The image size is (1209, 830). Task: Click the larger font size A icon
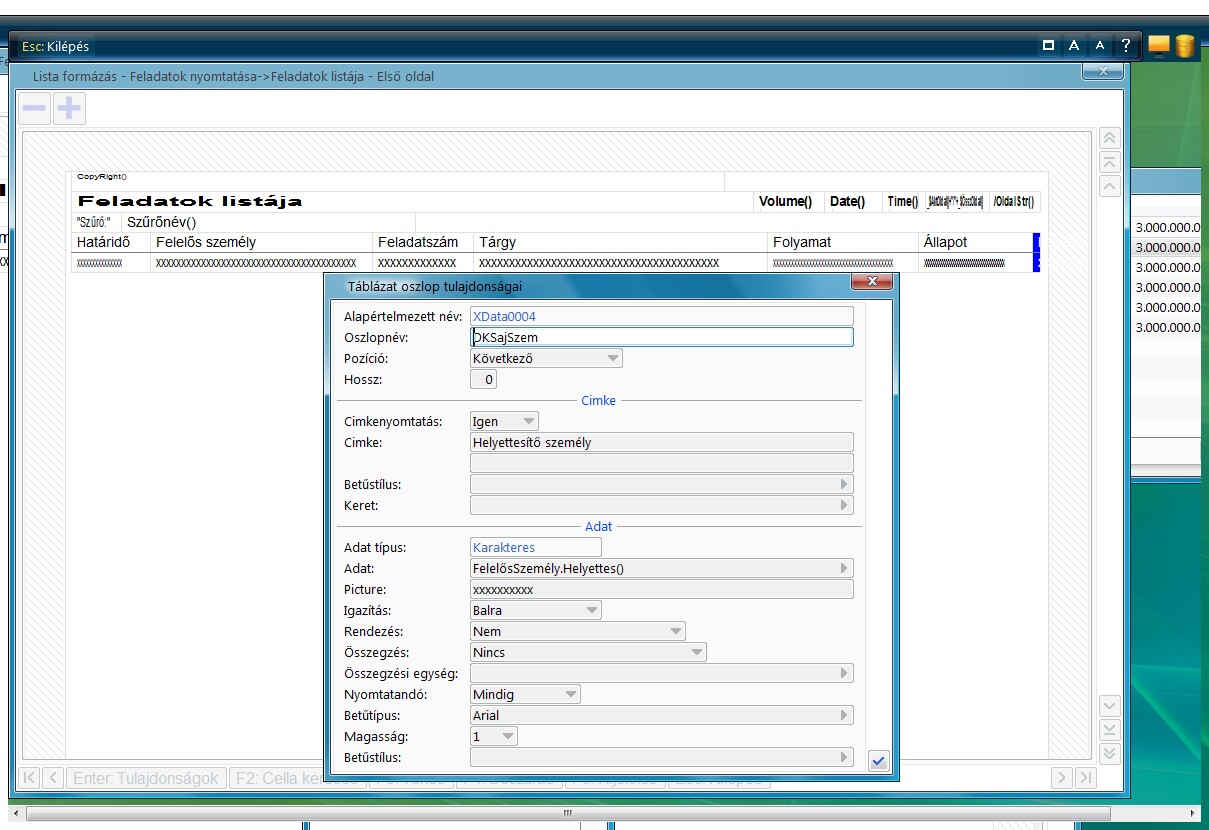pos(1073,45)
